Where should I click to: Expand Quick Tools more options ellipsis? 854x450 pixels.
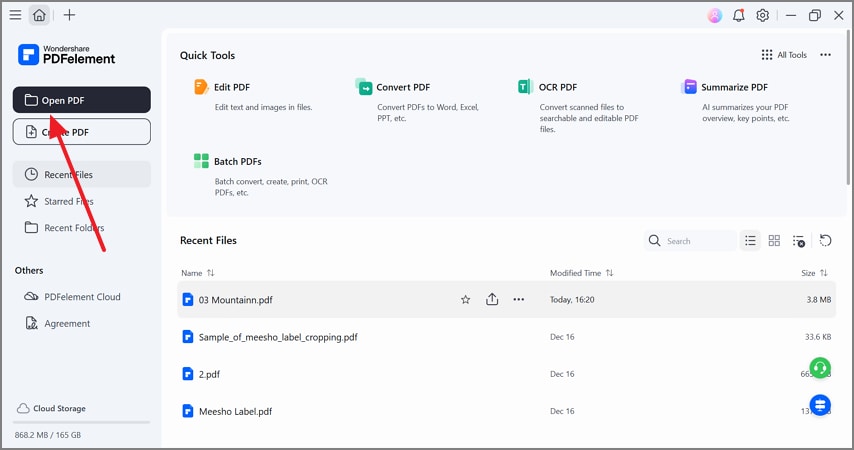pos(825,55)
